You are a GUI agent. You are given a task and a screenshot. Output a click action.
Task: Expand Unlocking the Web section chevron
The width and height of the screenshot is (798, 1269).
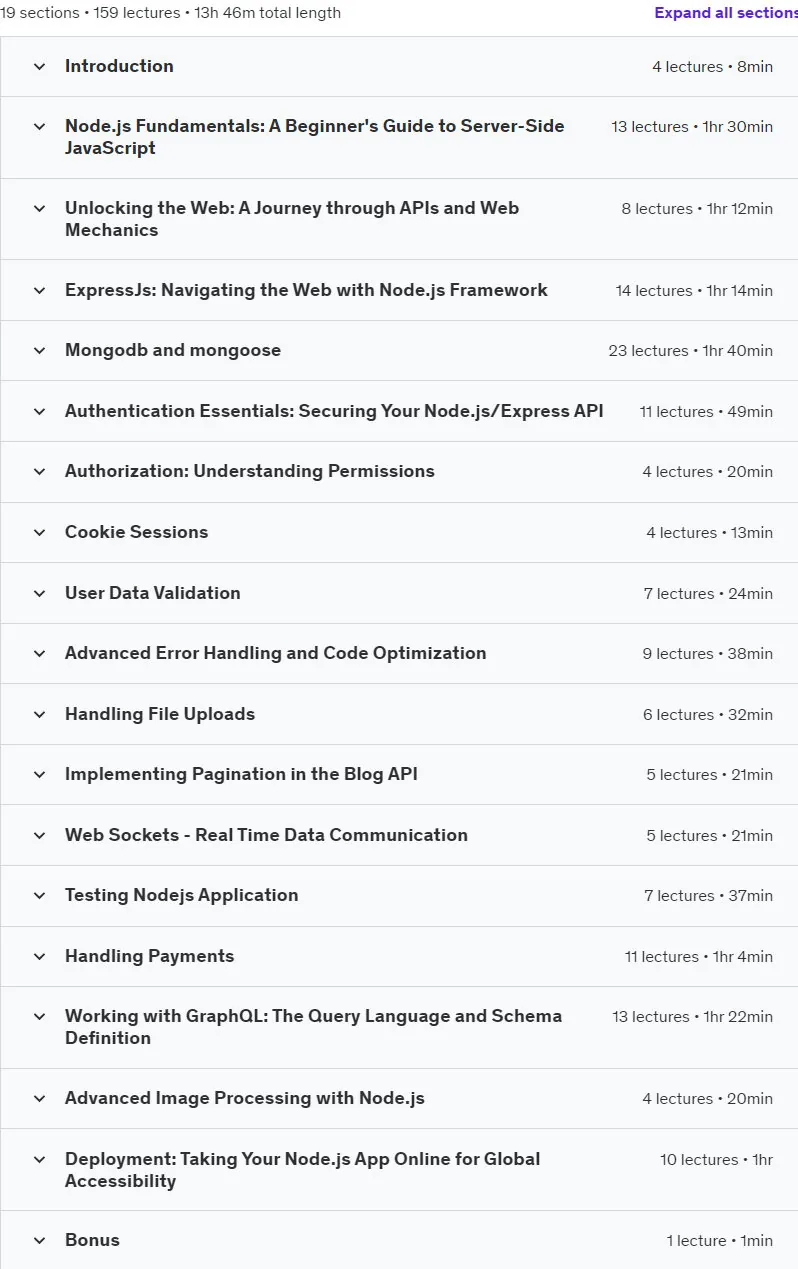point(40,209)
